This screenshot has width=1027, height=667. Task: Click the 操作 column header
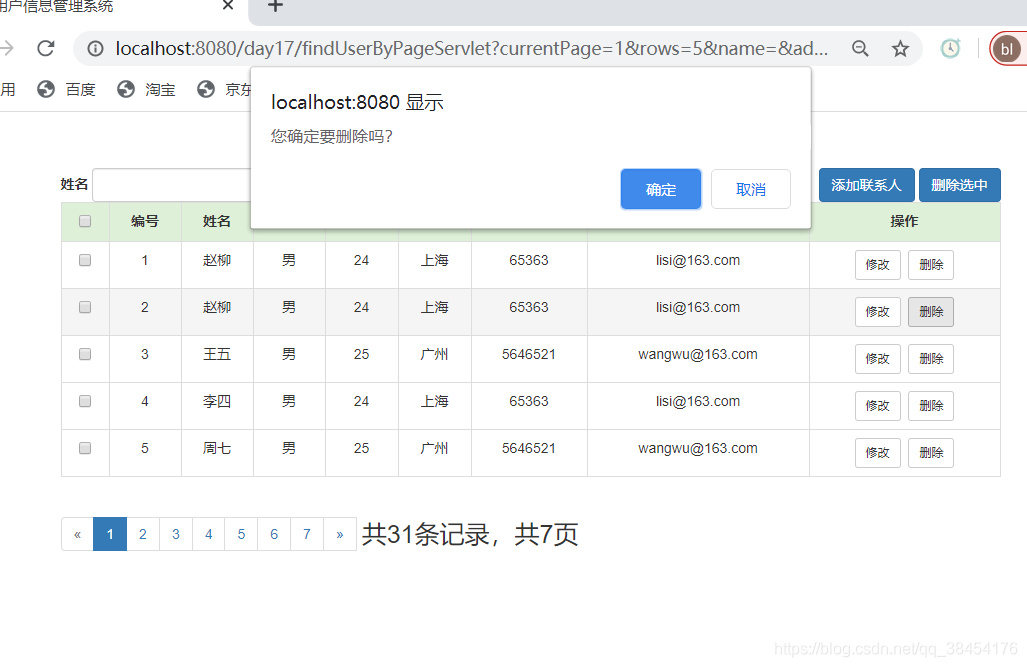point(905,221)
